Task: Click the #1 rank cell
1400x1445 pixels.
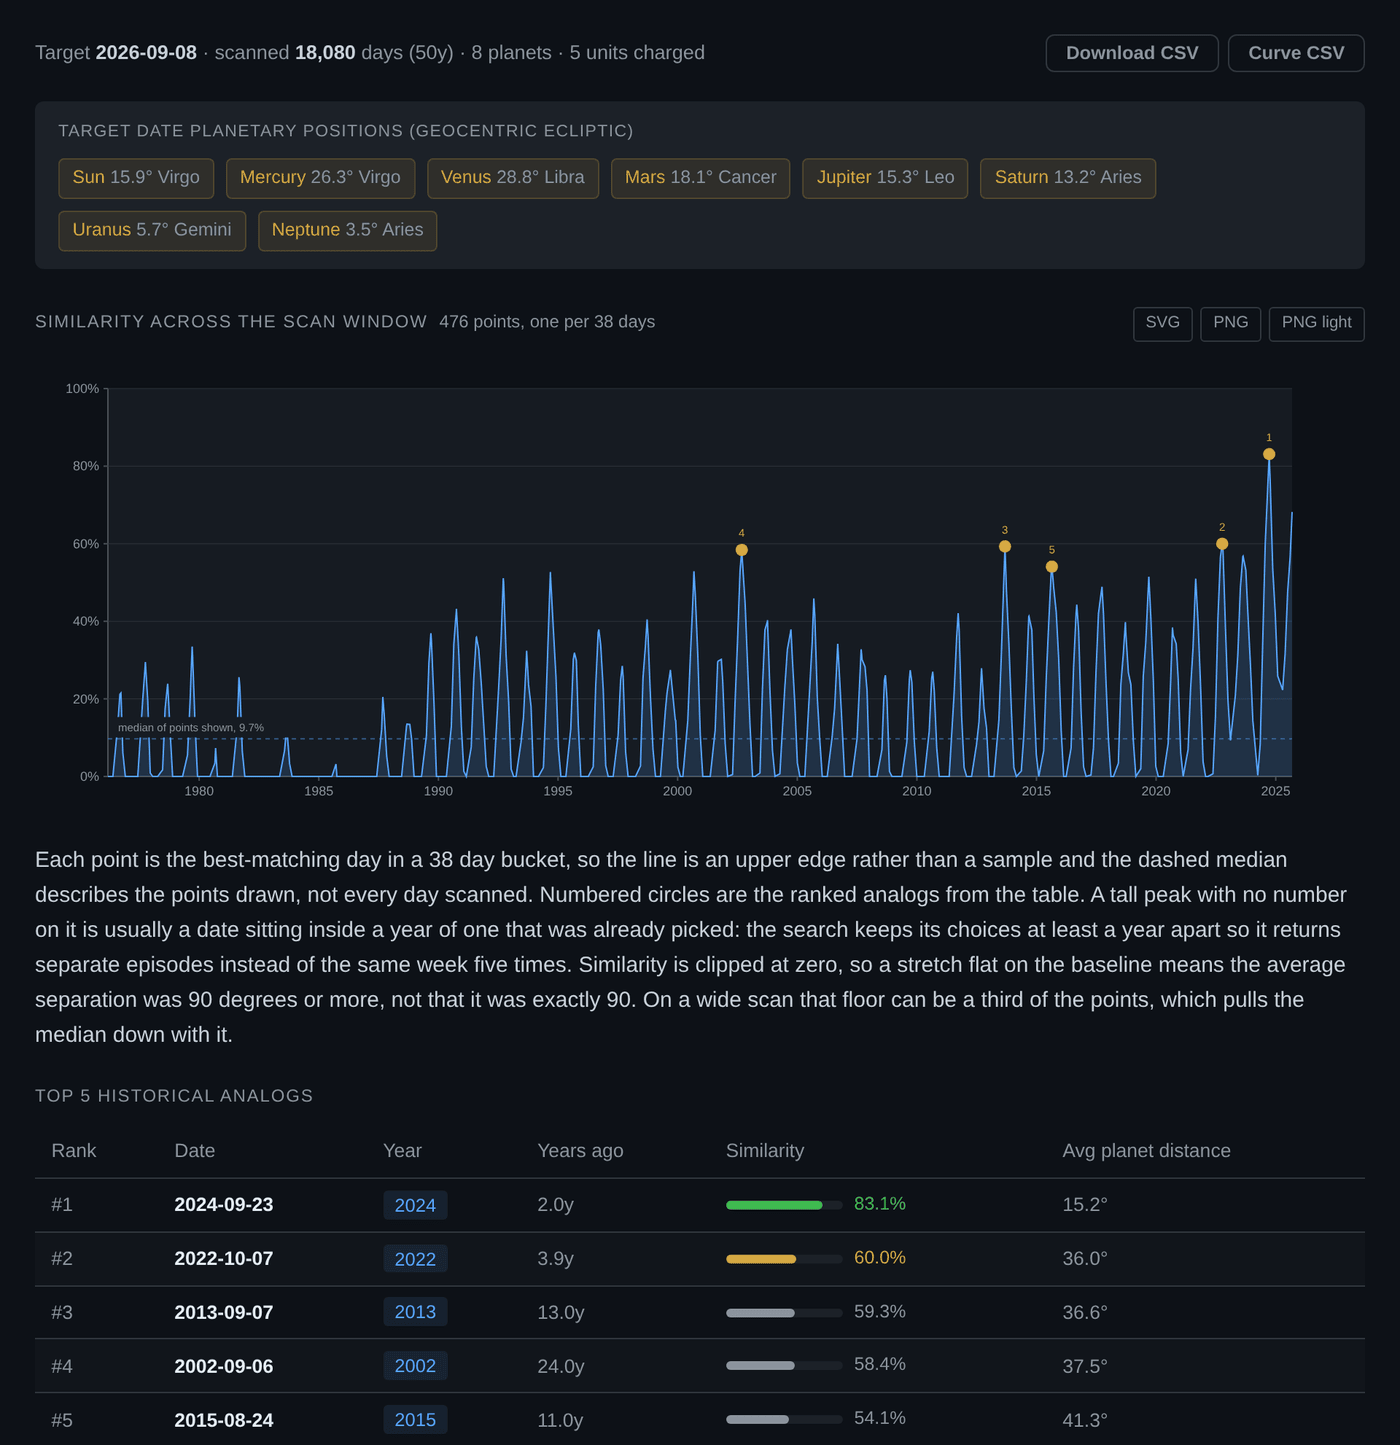Action: (62, 1205)
